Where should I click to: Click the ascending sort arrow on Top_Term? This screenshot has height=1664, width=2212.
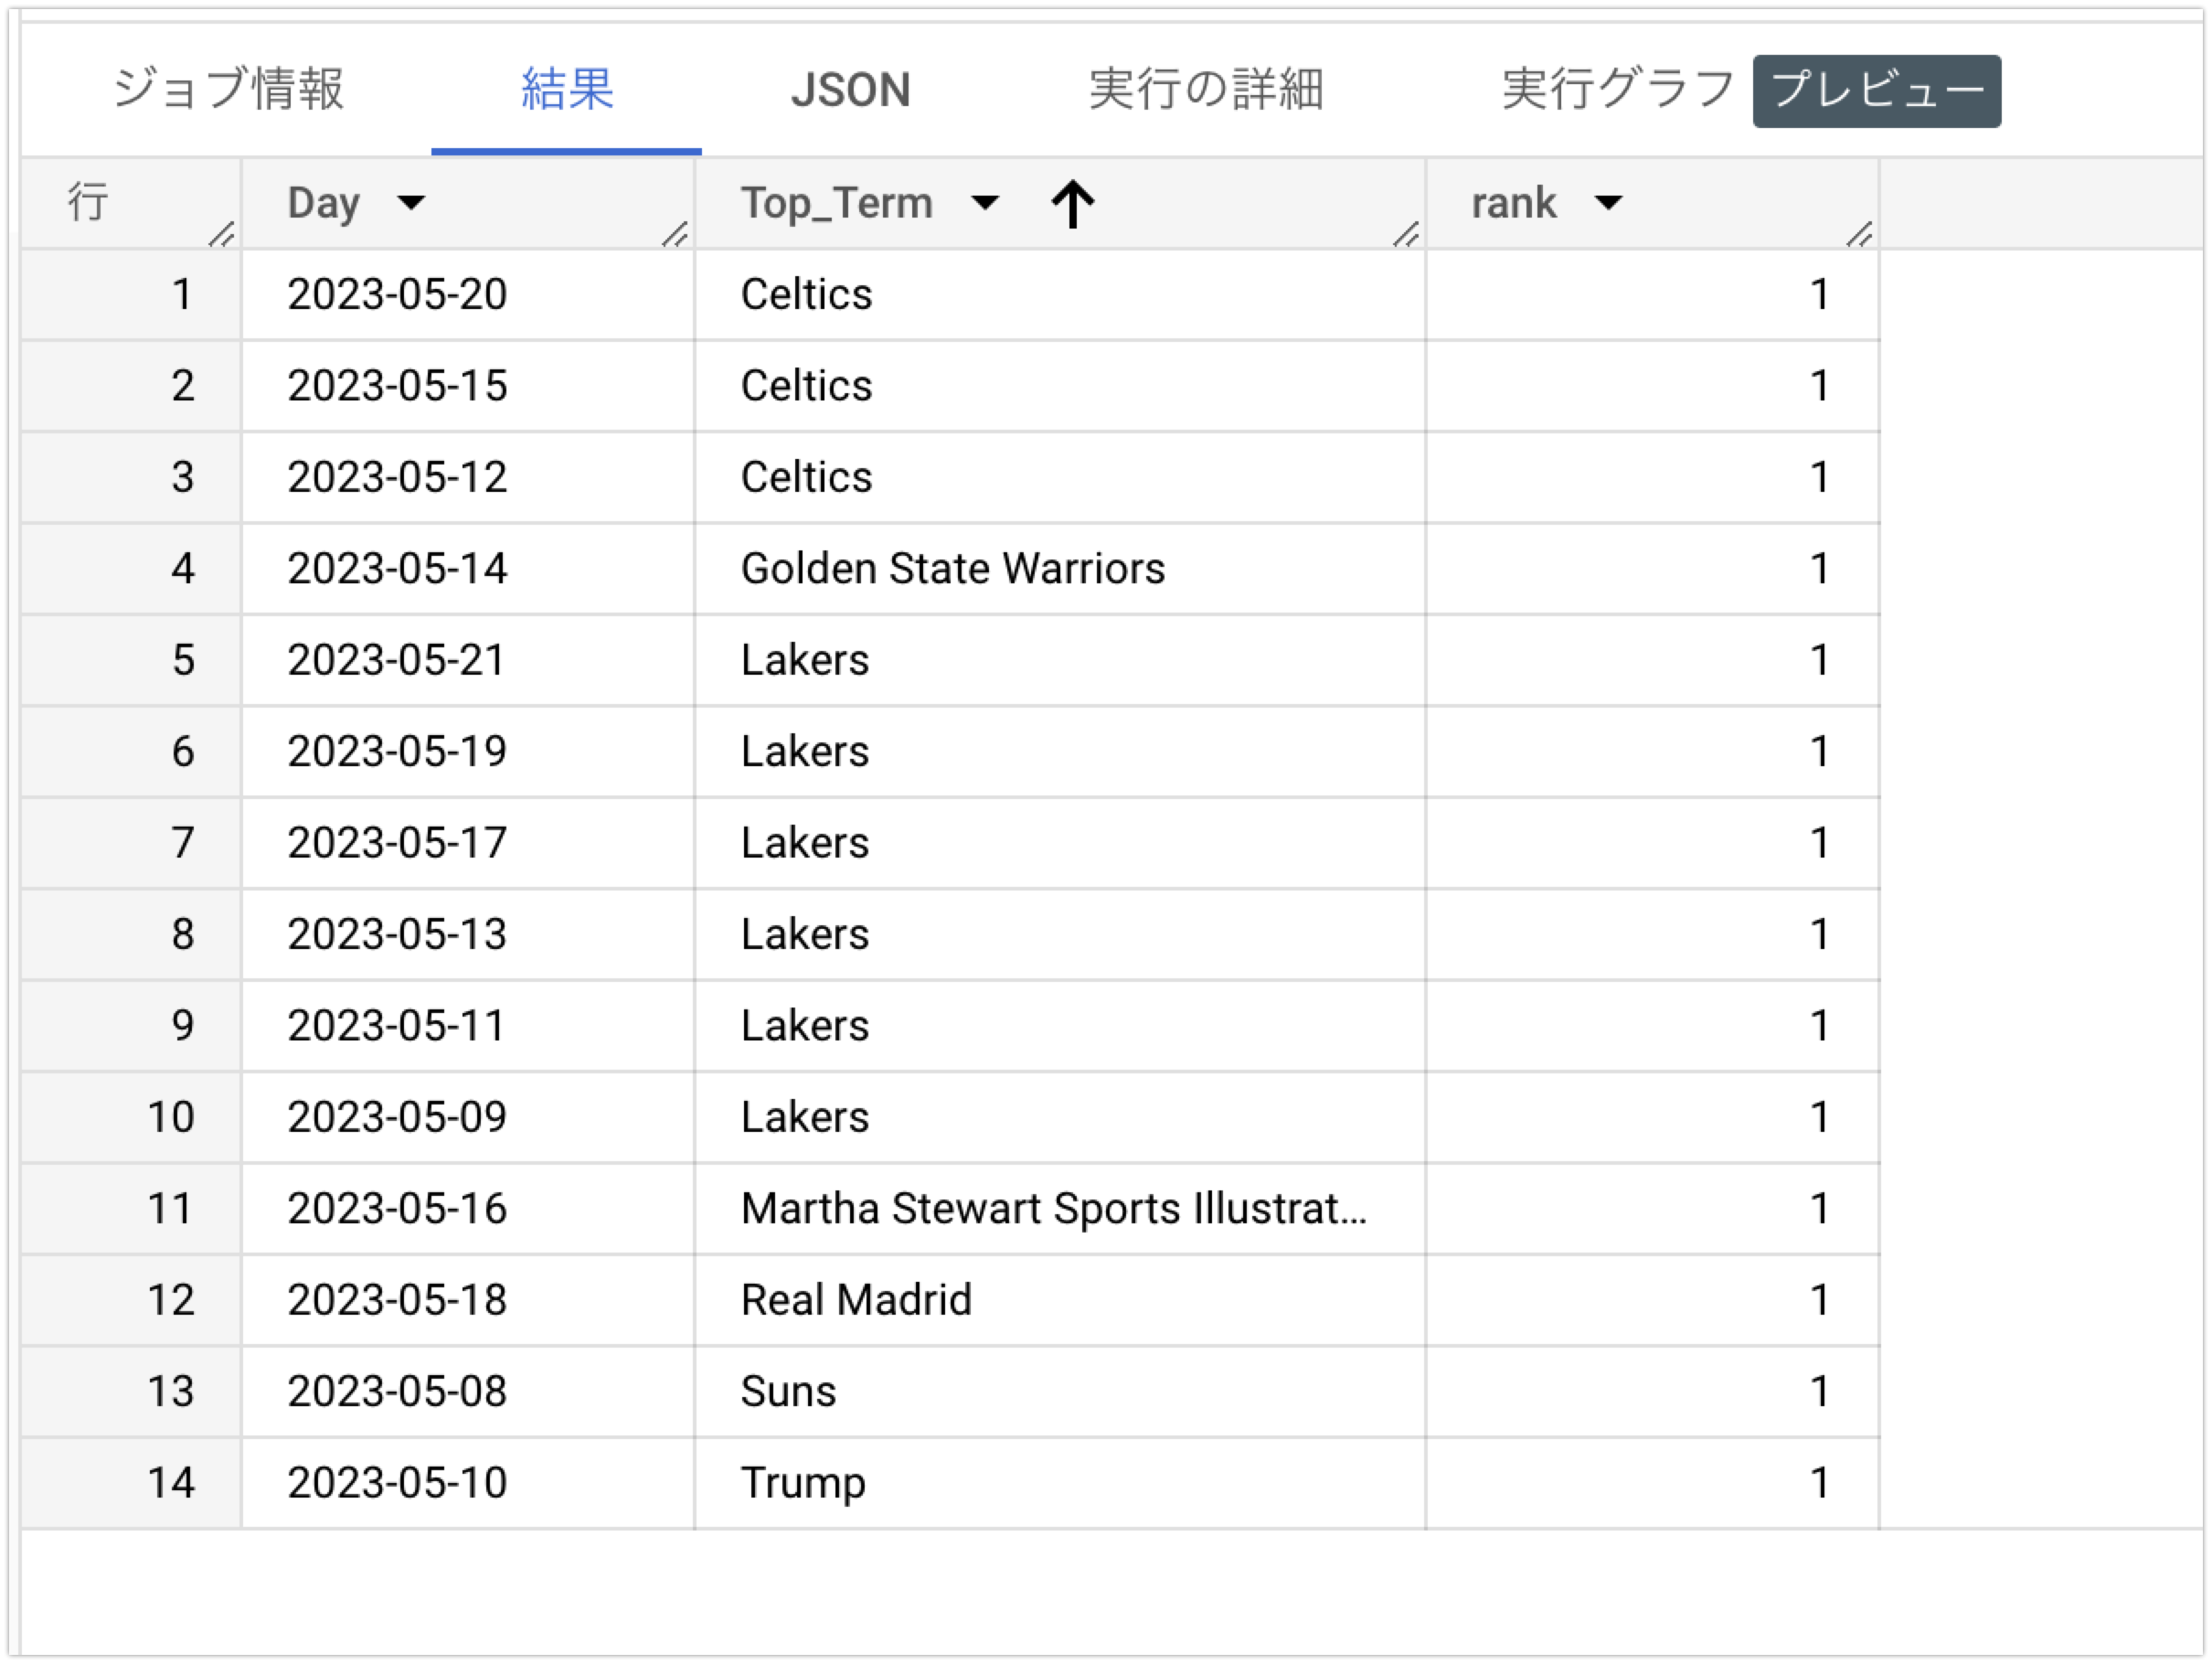(x=1073, y=203)
